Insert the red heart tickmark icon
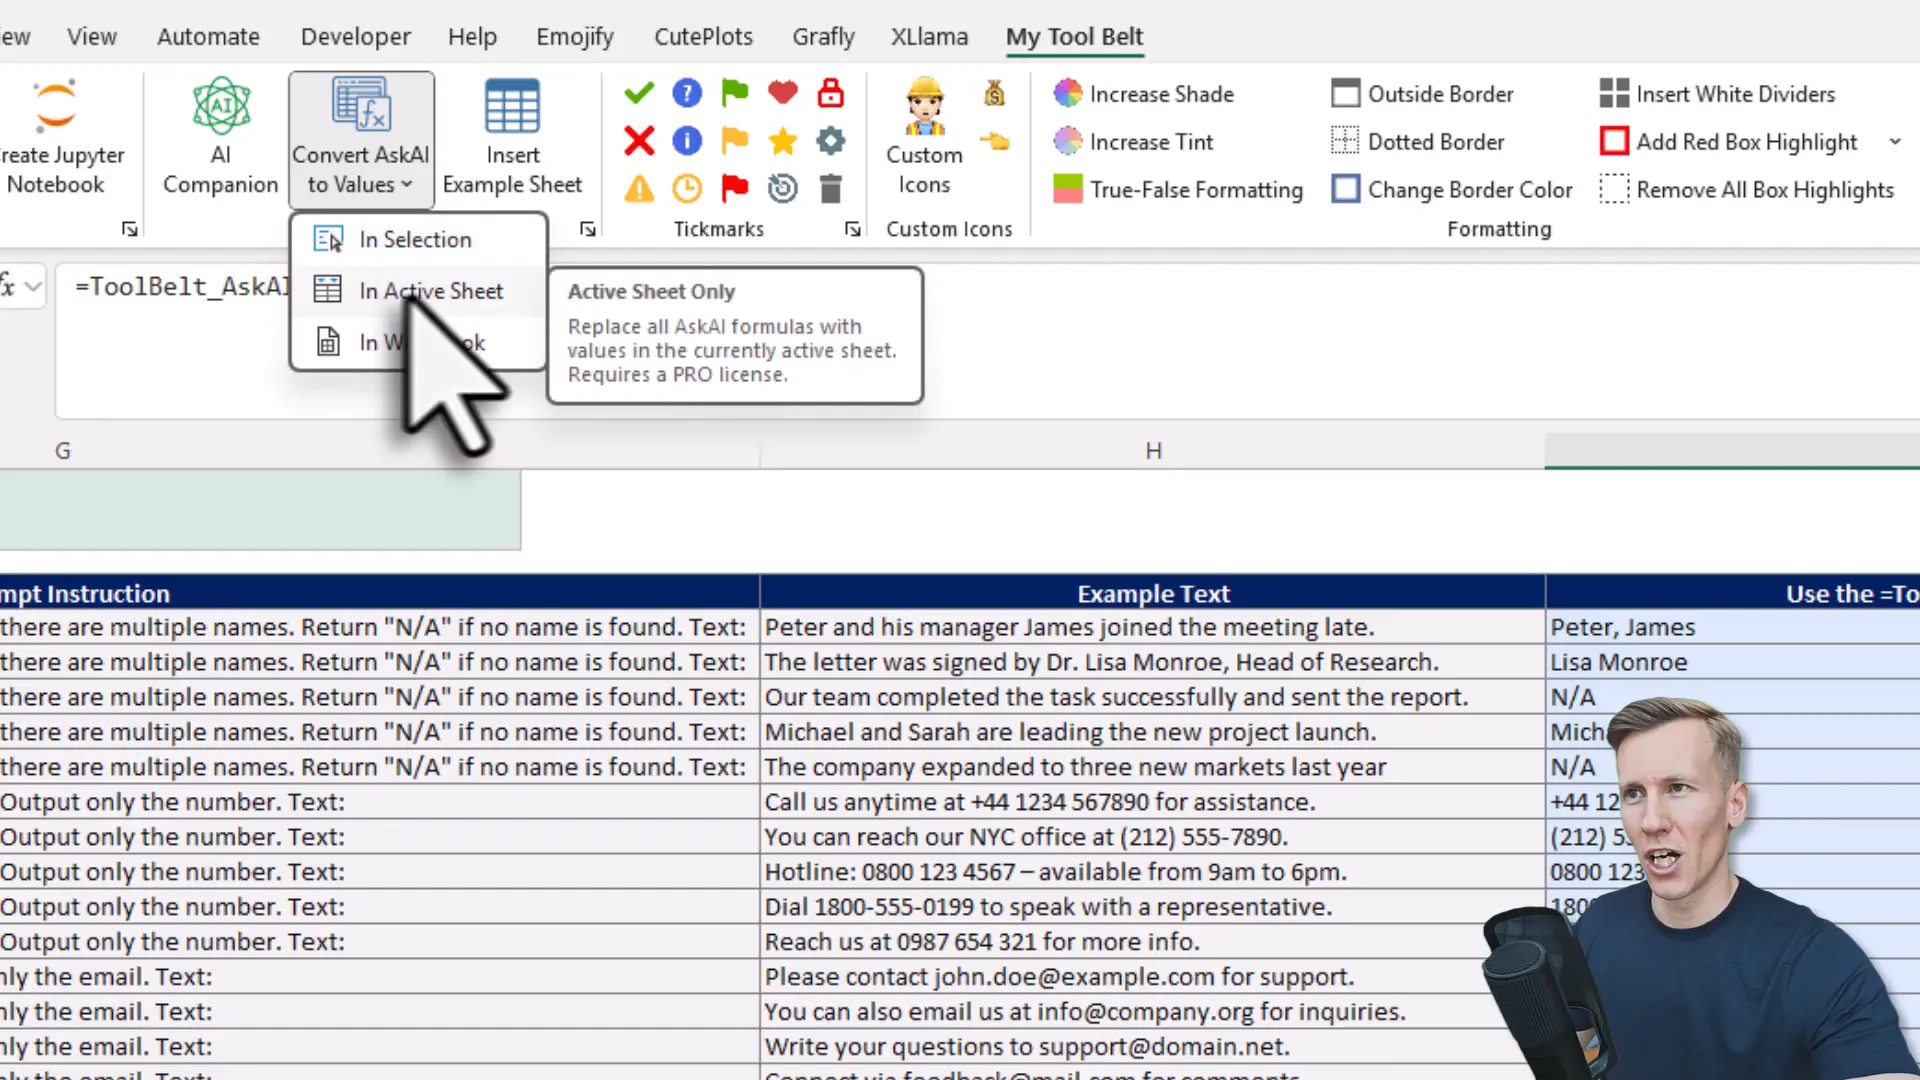Viewport: 1920px width, 1080px height. [782, 94]
